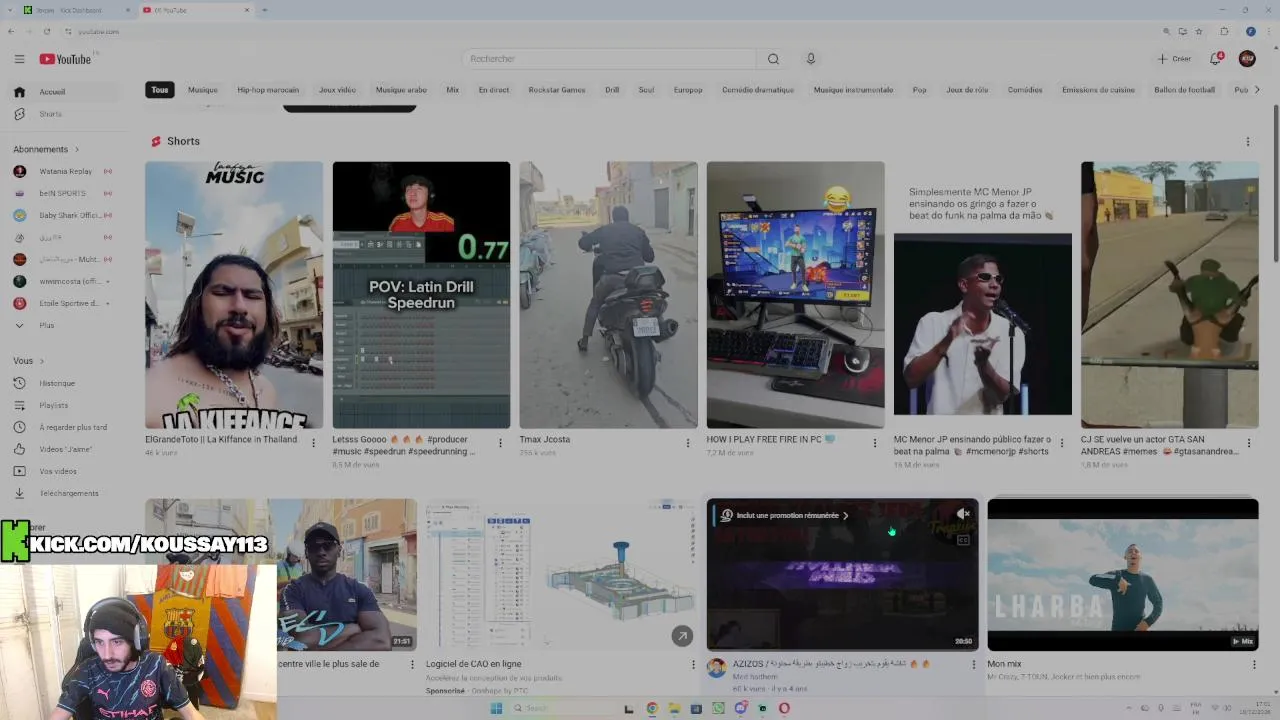Open options for Tmax Jcosta short
The width and height of the screenshot is (1280, 720).
point(687,443)
